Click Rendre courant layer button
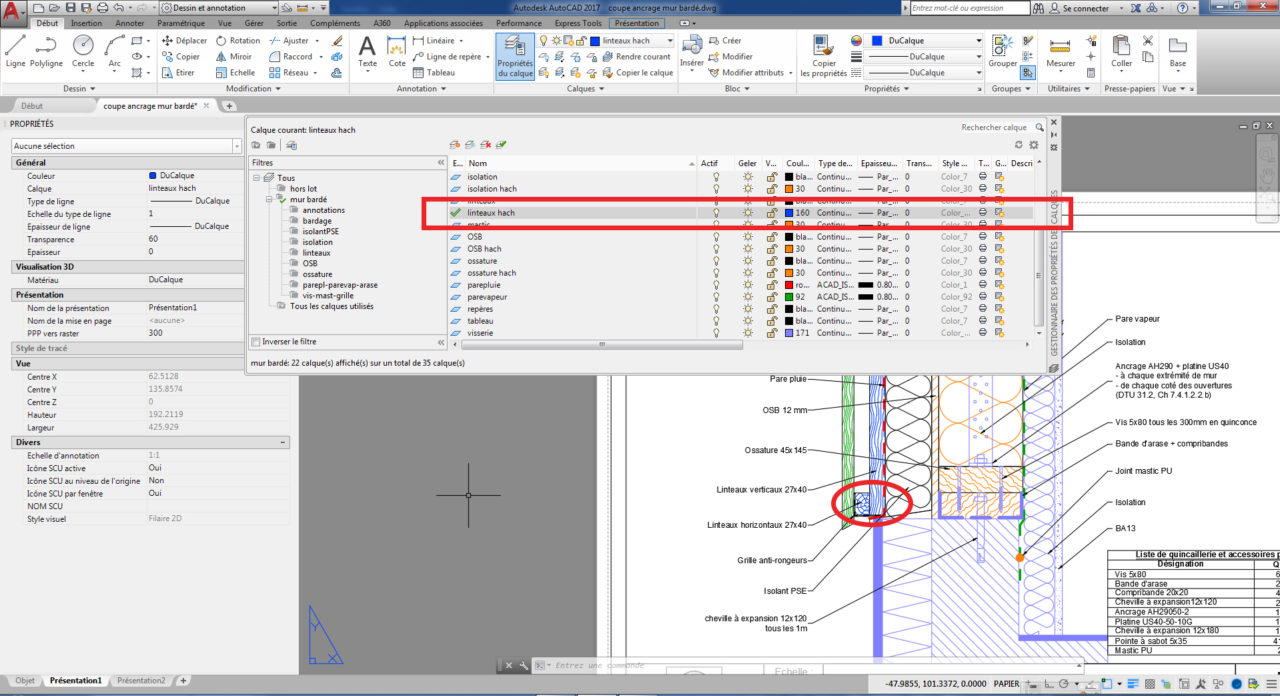1280x696 pixels. coord(635,57)
